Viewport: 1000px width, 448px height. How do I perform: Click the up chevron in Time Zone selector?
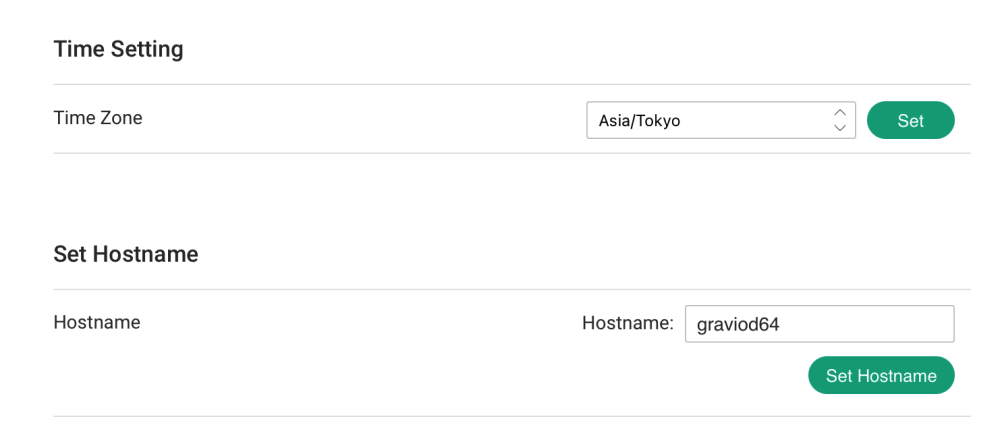pos(840,113)
